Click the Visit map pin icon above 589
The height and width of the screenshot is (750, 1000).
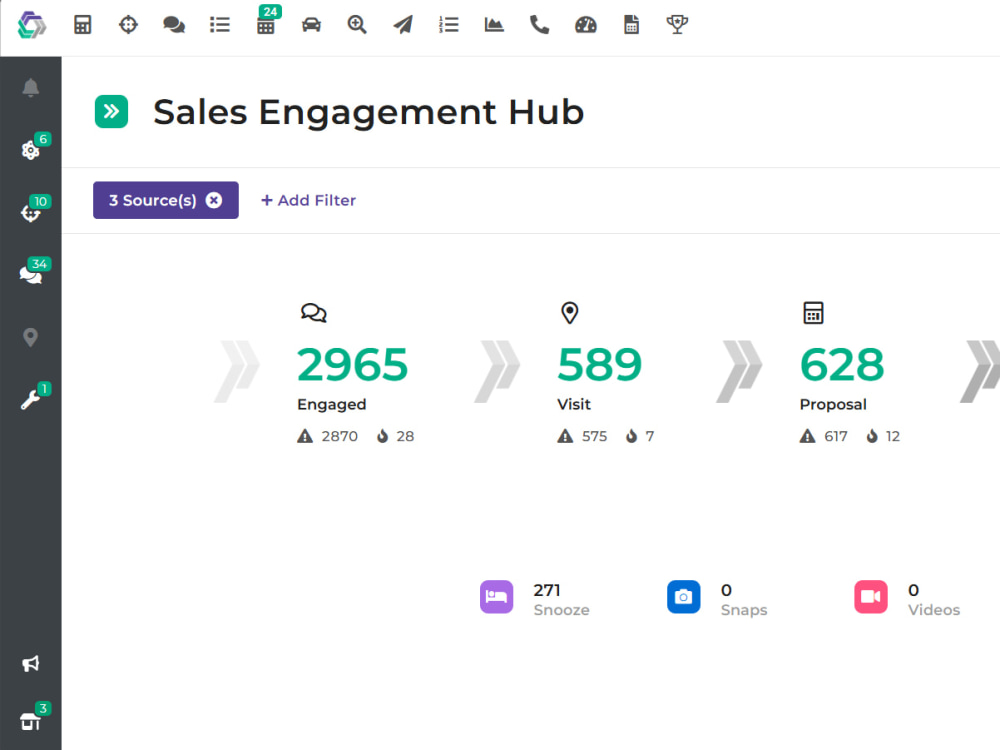click(x=570, y=313)
